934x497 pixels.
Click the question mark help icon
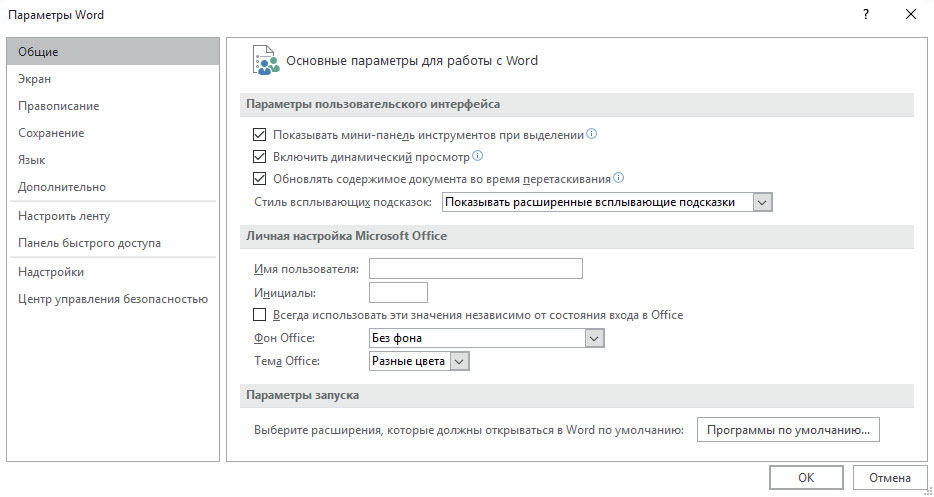[x=865, y=15]
